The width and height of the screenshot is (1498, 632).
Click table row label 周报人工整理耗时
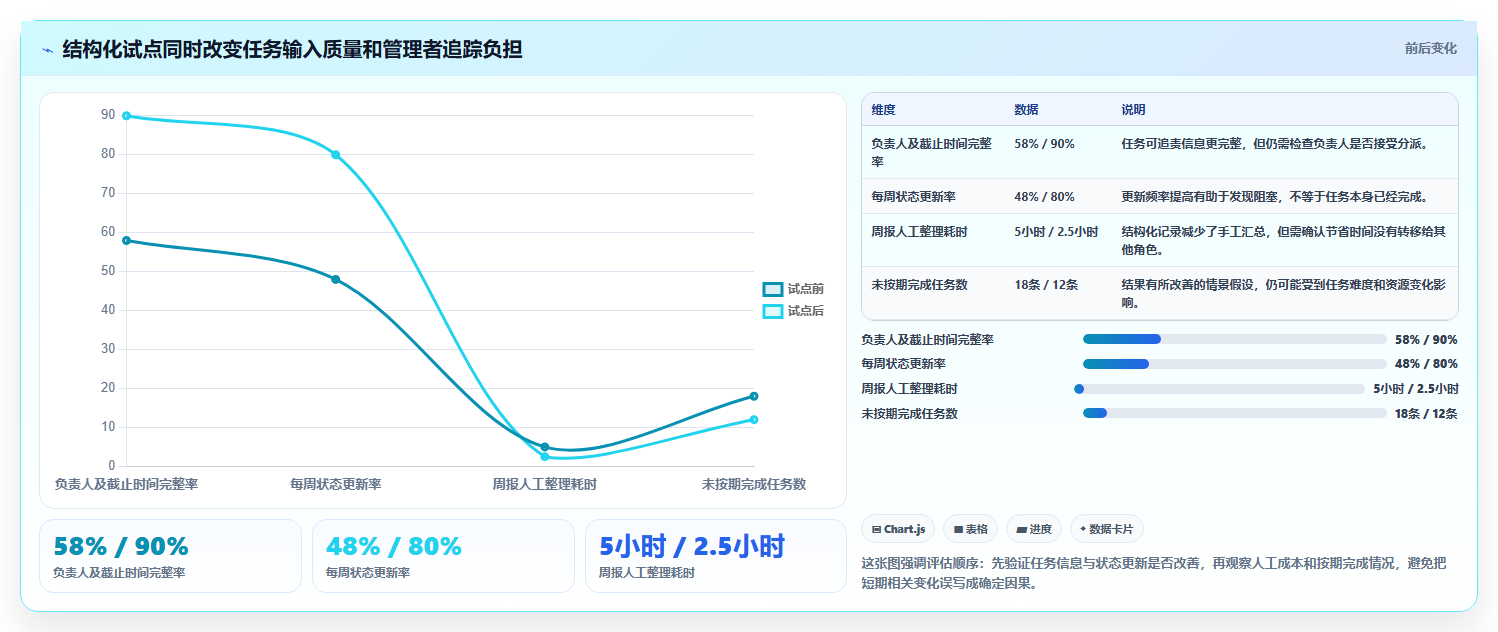point(919,232)
